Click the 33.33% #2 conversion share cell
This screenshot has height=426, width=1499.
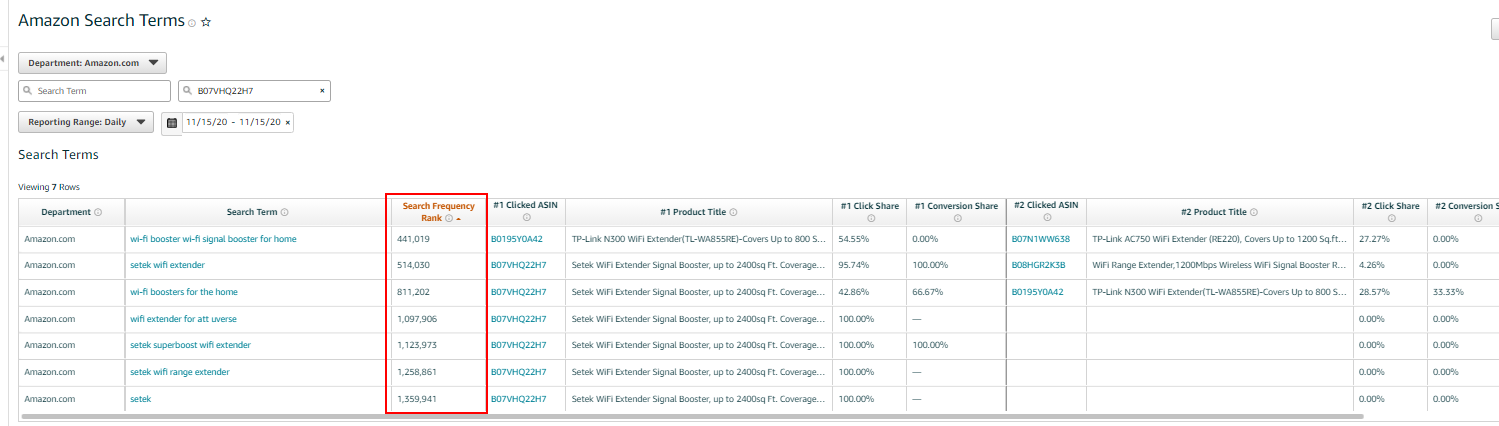[x=1447, y=292]
